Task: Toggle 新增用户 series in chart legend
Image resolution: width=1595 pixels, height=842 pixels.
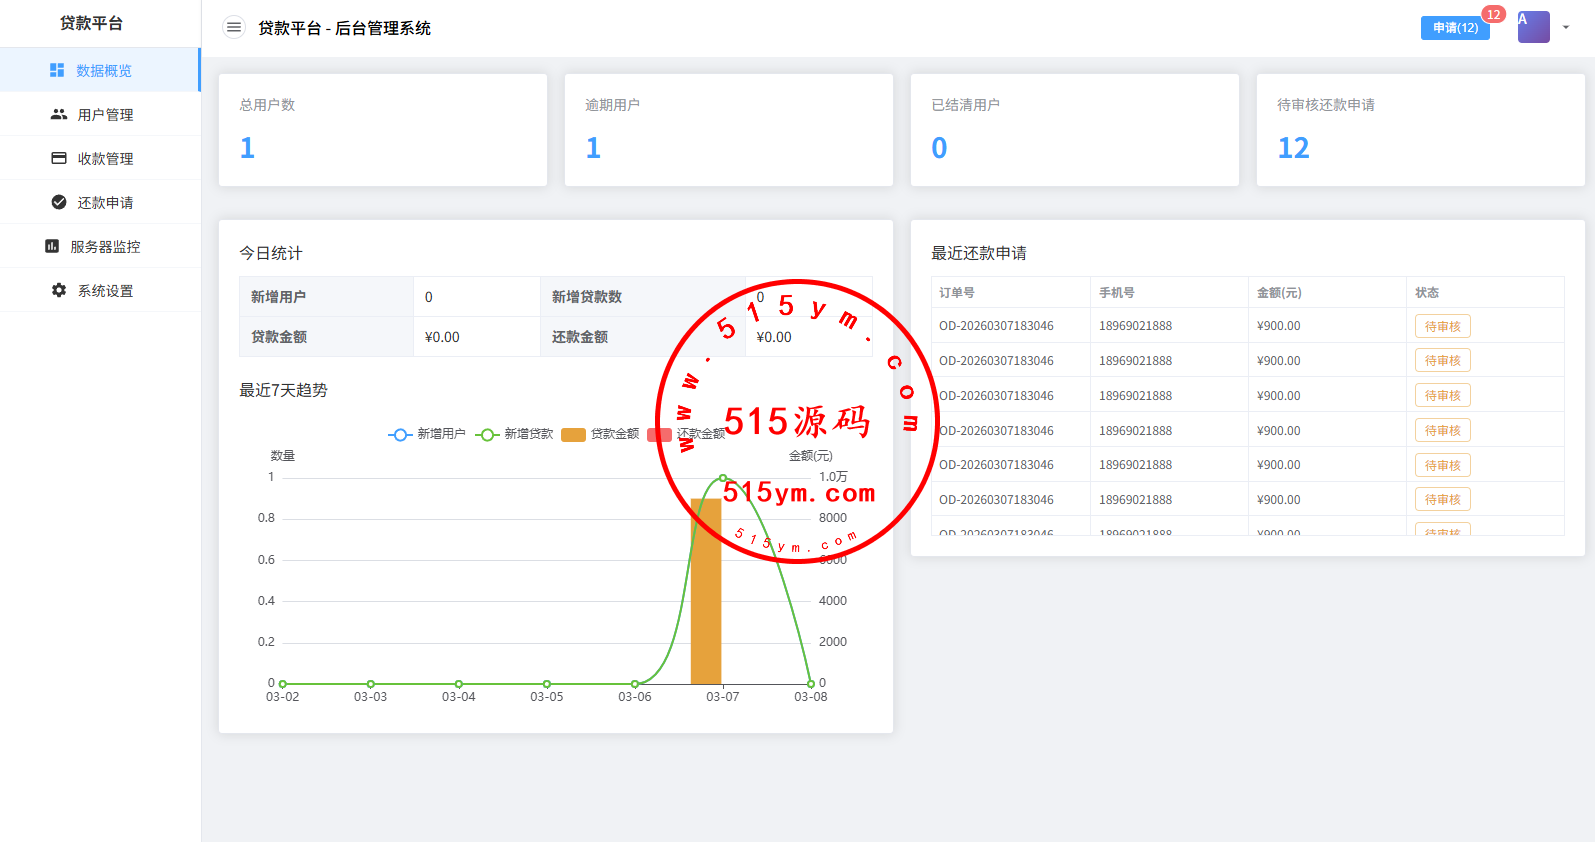Action: (427, 434)
